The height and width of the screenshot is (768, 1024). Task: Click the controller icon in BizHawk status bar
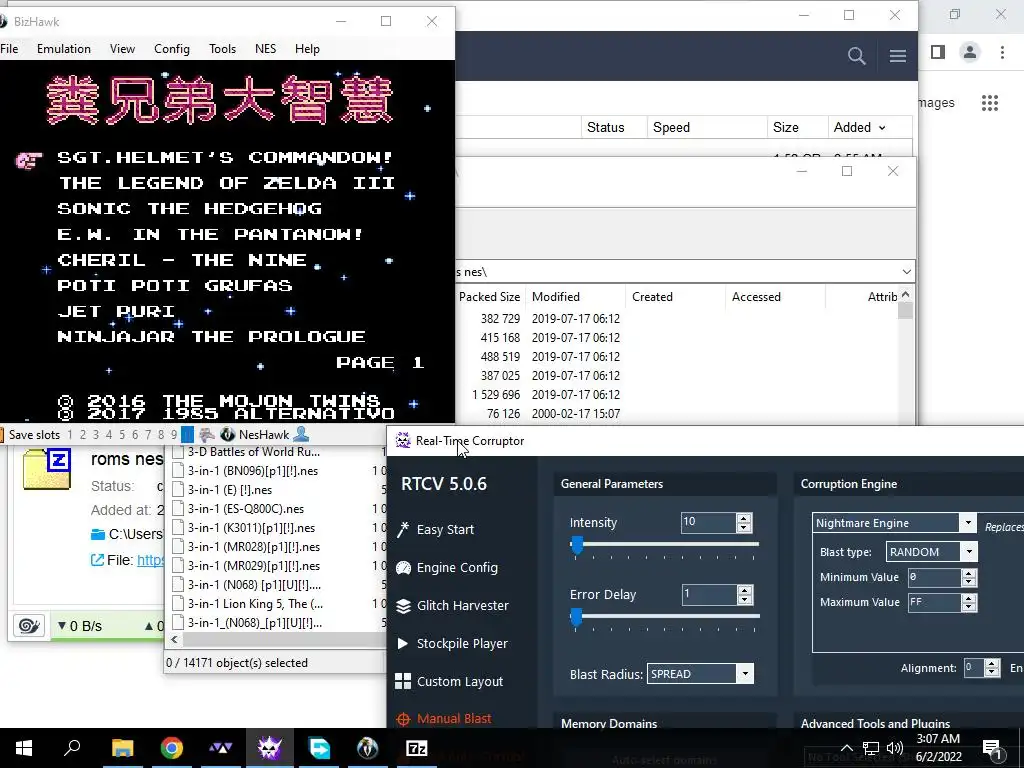[x=207, y=434]
